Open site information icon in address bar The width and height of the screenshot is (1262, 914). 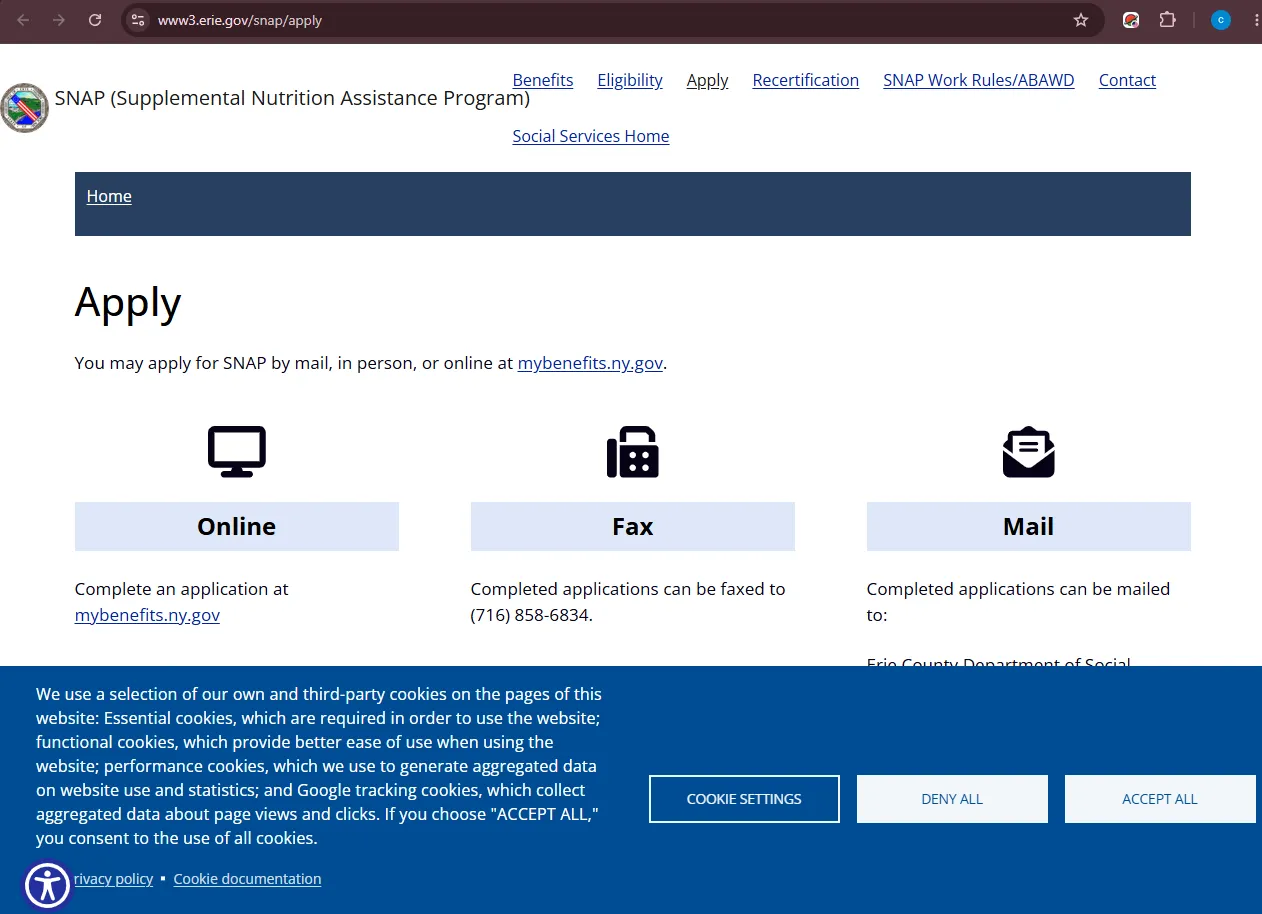pyautogui.click(x=139, y=20)
